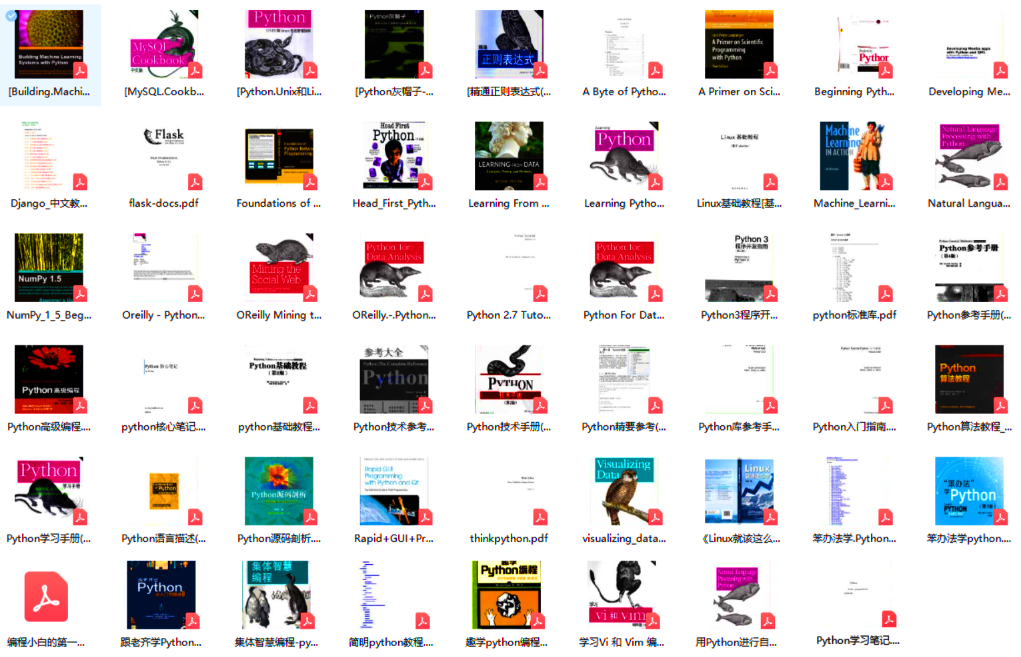Select the Learning From Data book cover
This screenshot has height=657, width=1021.
point(509,156)
